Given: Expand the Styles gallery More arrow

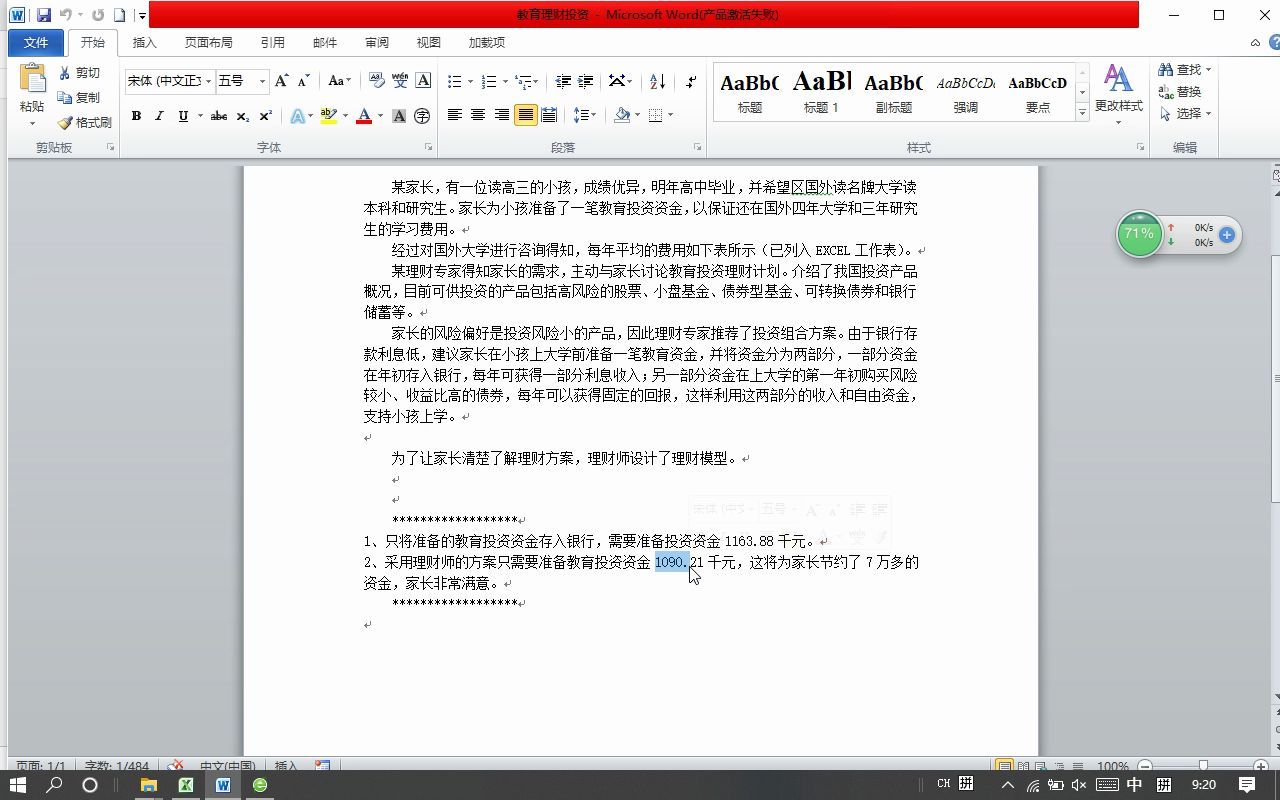Looking at the screenshot, I should tap(1082, 114).
